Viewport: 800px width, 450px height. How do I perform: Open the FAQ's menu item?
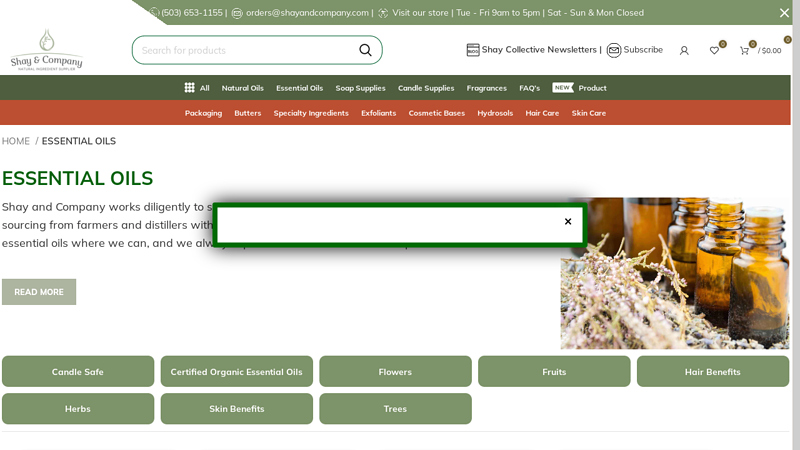[x=530, y=88]
